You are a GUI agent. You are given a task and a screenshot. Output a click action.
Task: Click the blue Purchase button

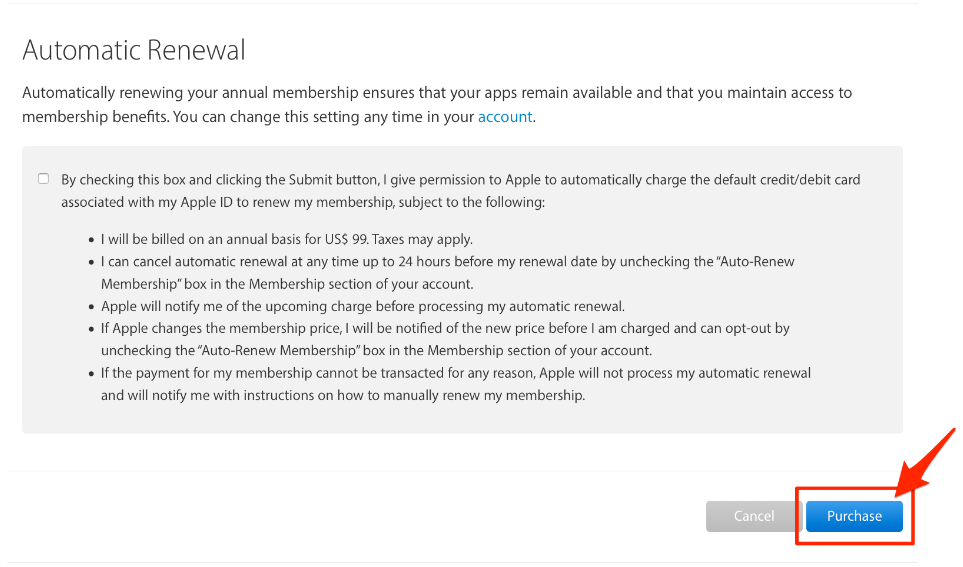pyautogui.click(x=854, y=516)
